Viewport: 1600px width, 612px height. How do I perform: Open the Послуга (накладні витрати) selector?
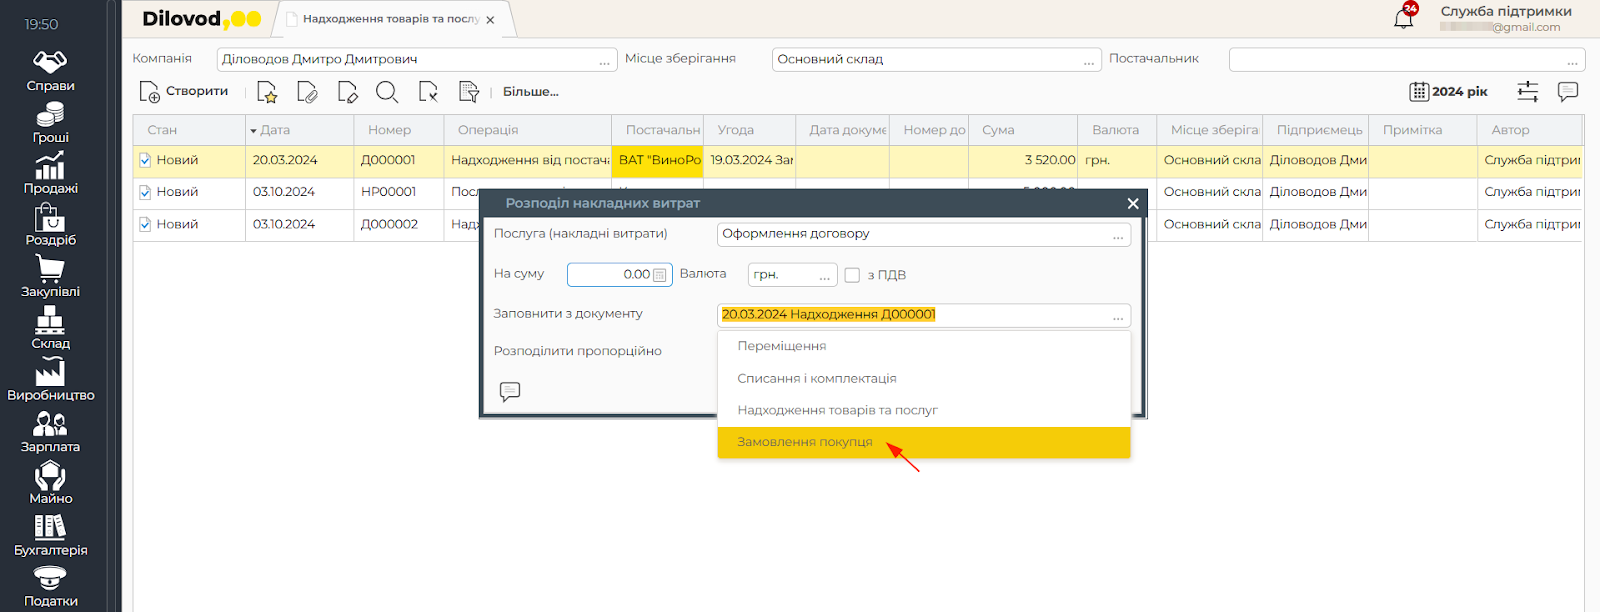click(1117, 235)
